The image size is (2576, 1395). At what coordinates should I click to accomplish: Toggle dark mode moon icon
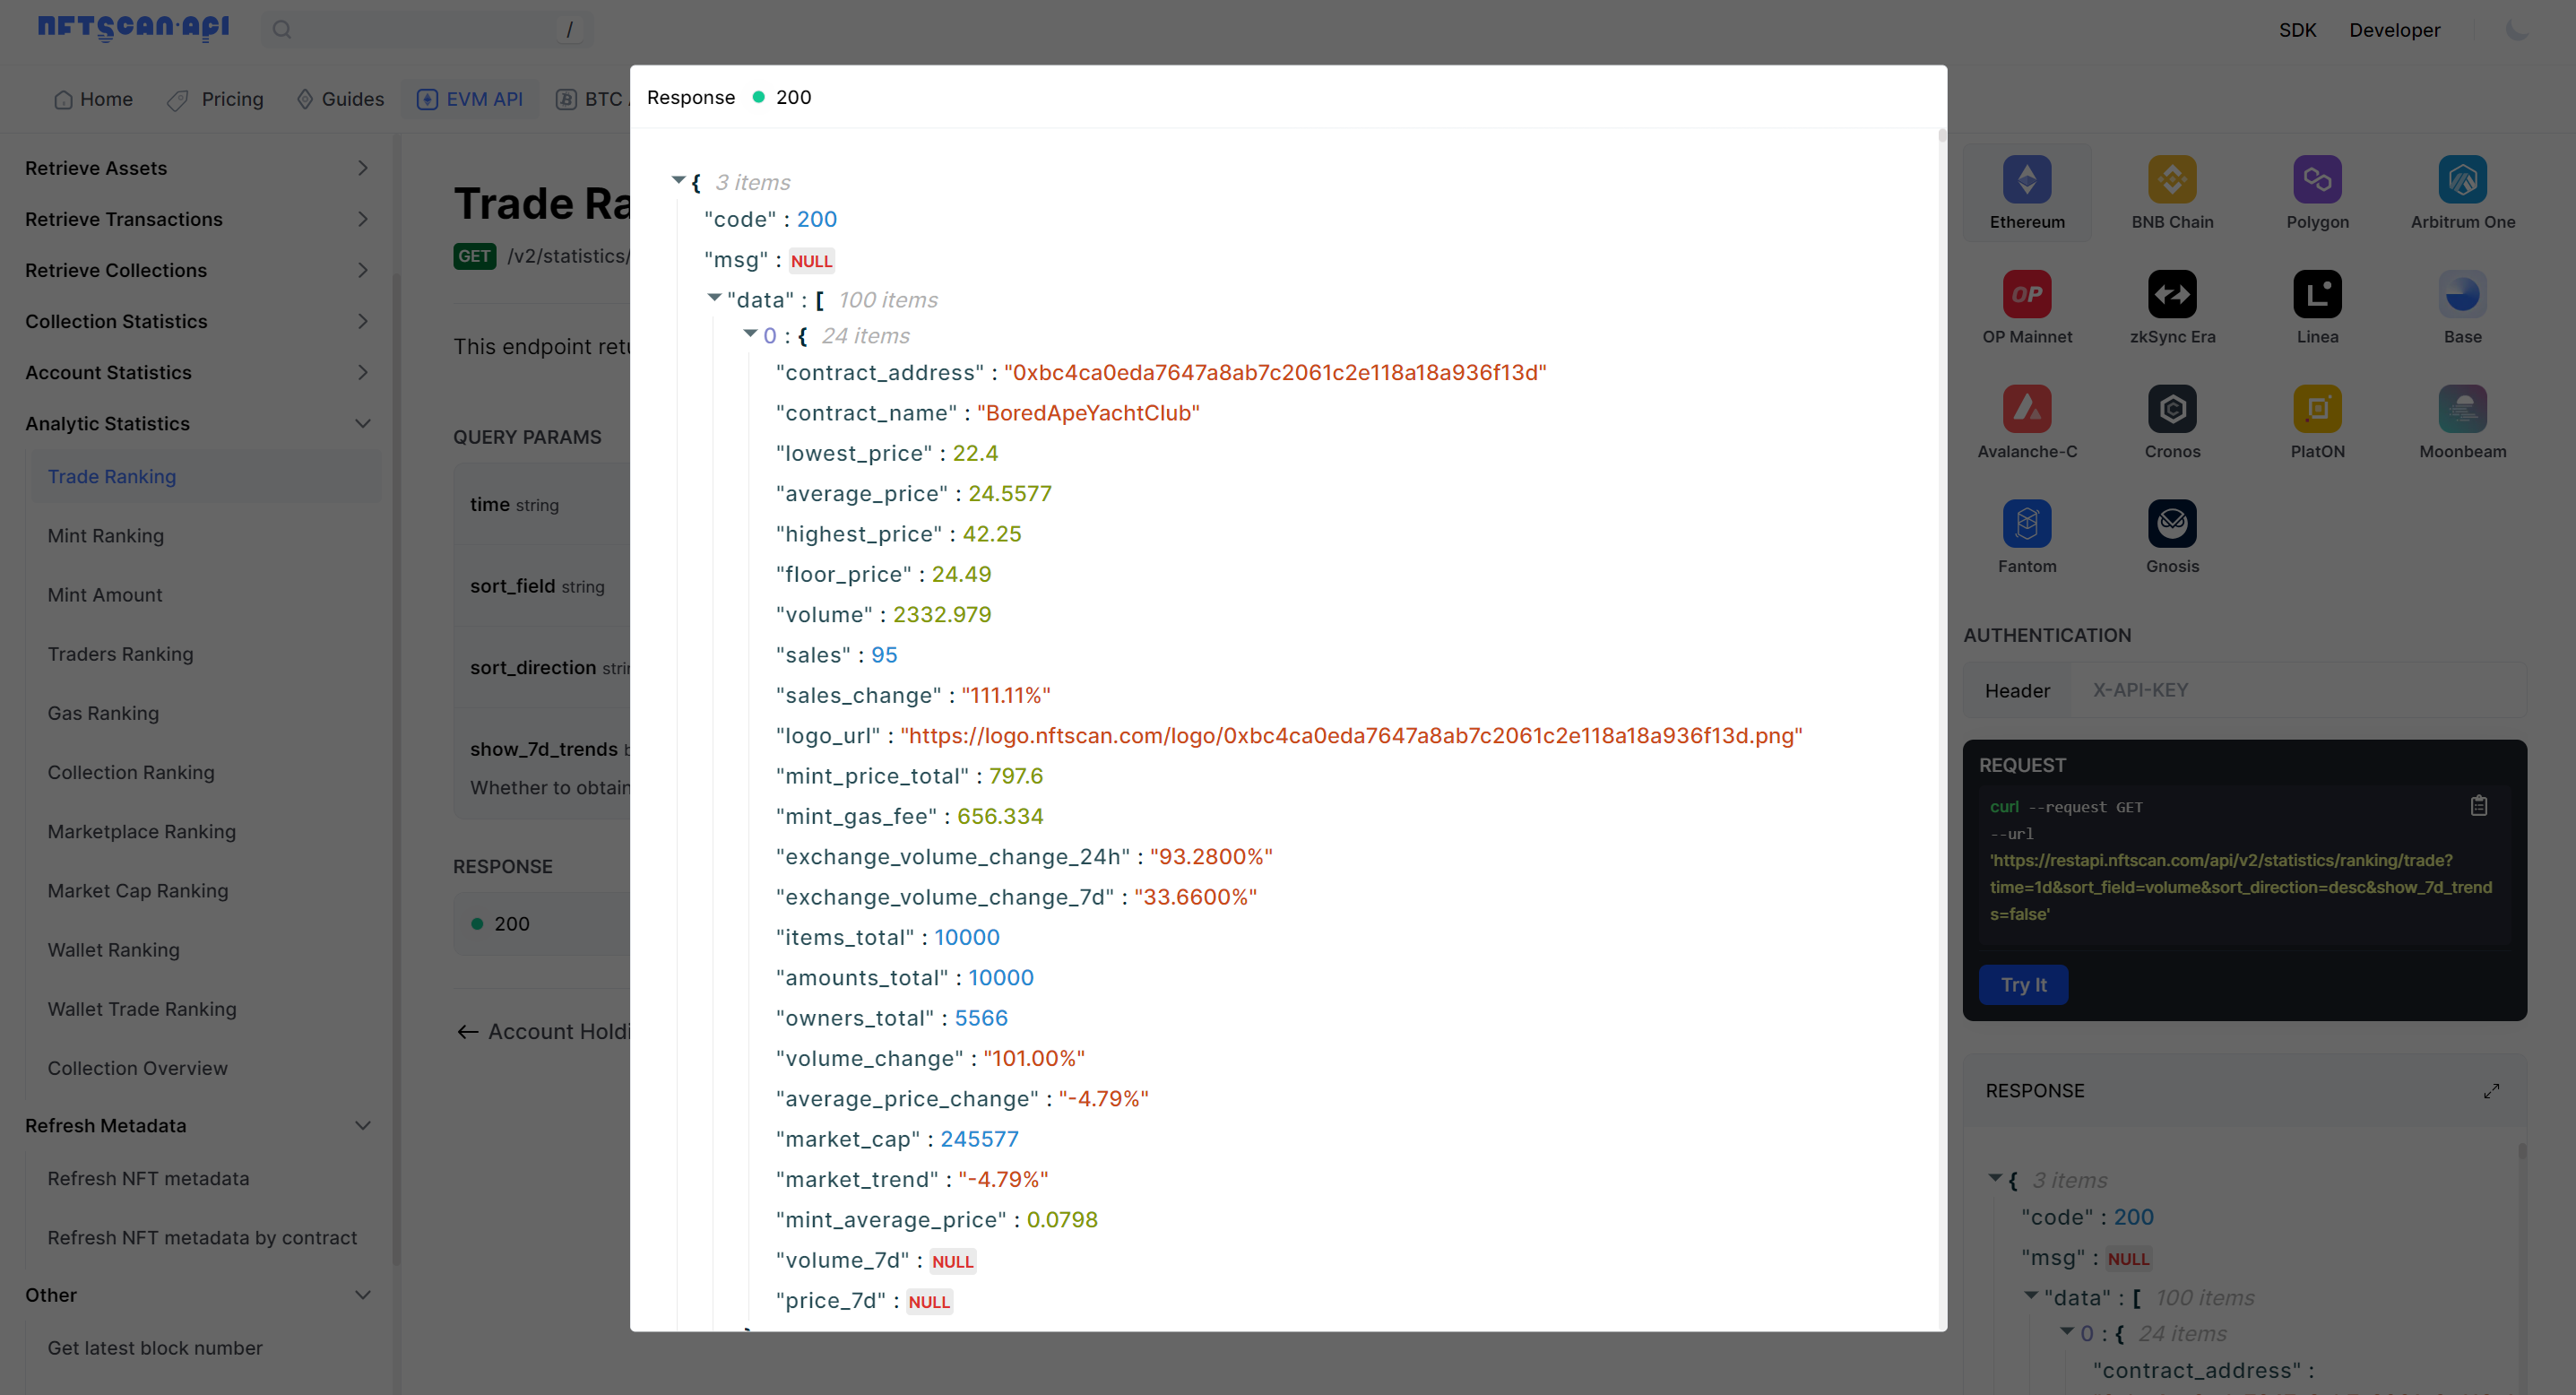[x=2517, y=30]
